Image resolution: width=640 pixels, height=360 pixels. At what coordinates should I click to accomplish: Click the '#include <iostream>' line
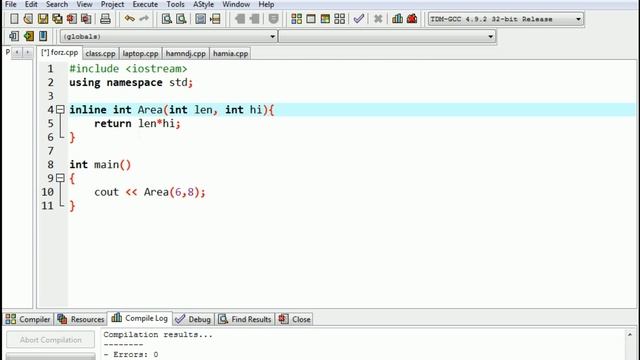(128, 69)
